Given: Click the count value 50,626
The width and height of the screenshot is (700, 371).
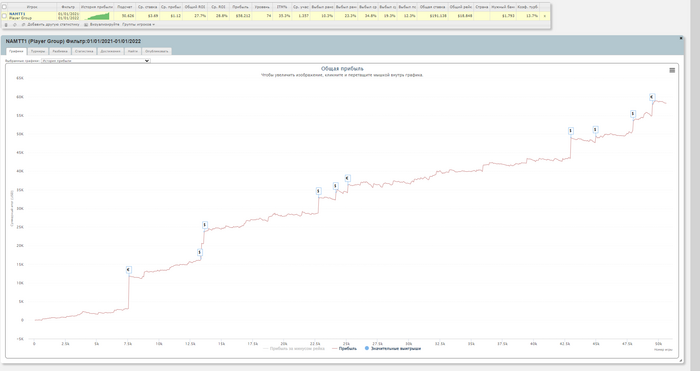Looking at the screenshot, I should coord(128,16).
